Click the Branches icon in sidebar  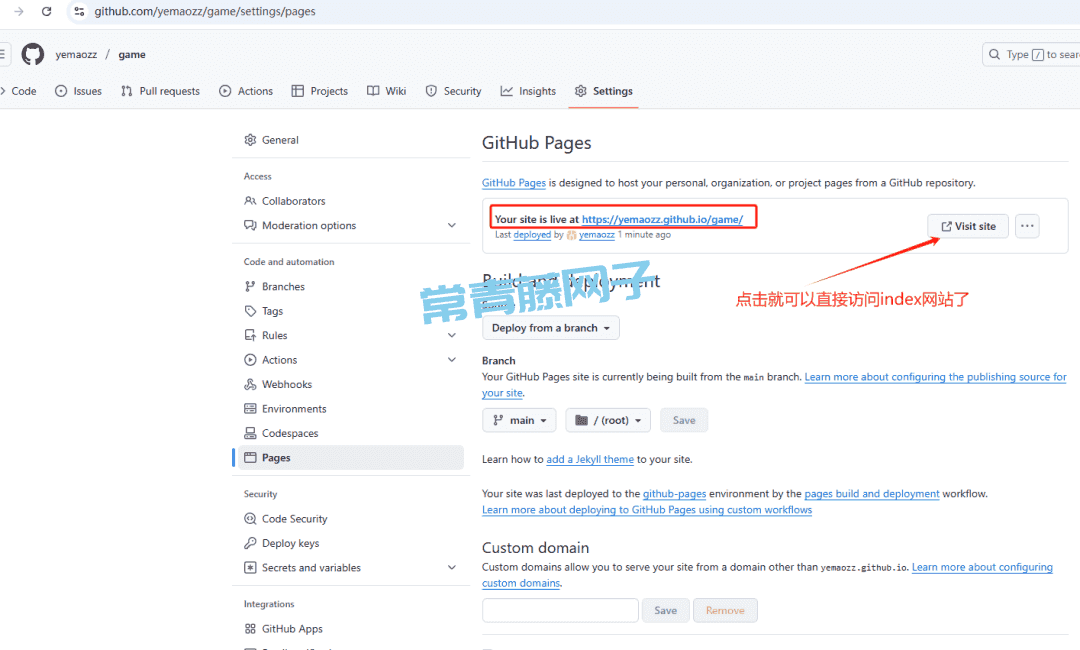(x=250, y=286)
